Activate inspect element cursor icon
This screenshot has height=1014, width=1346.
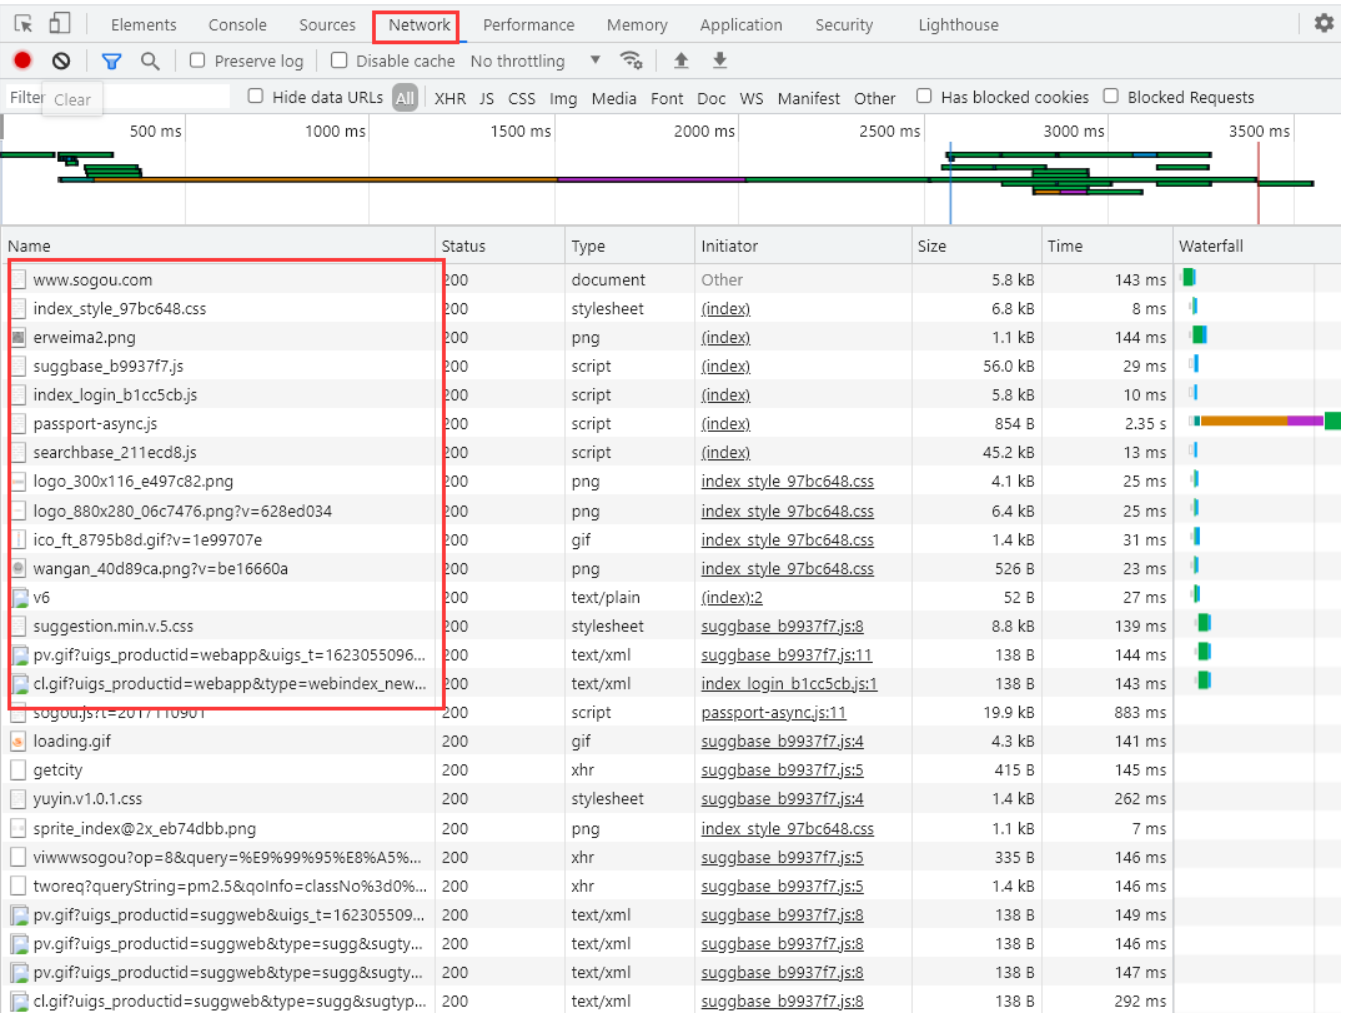pos(23,23)
